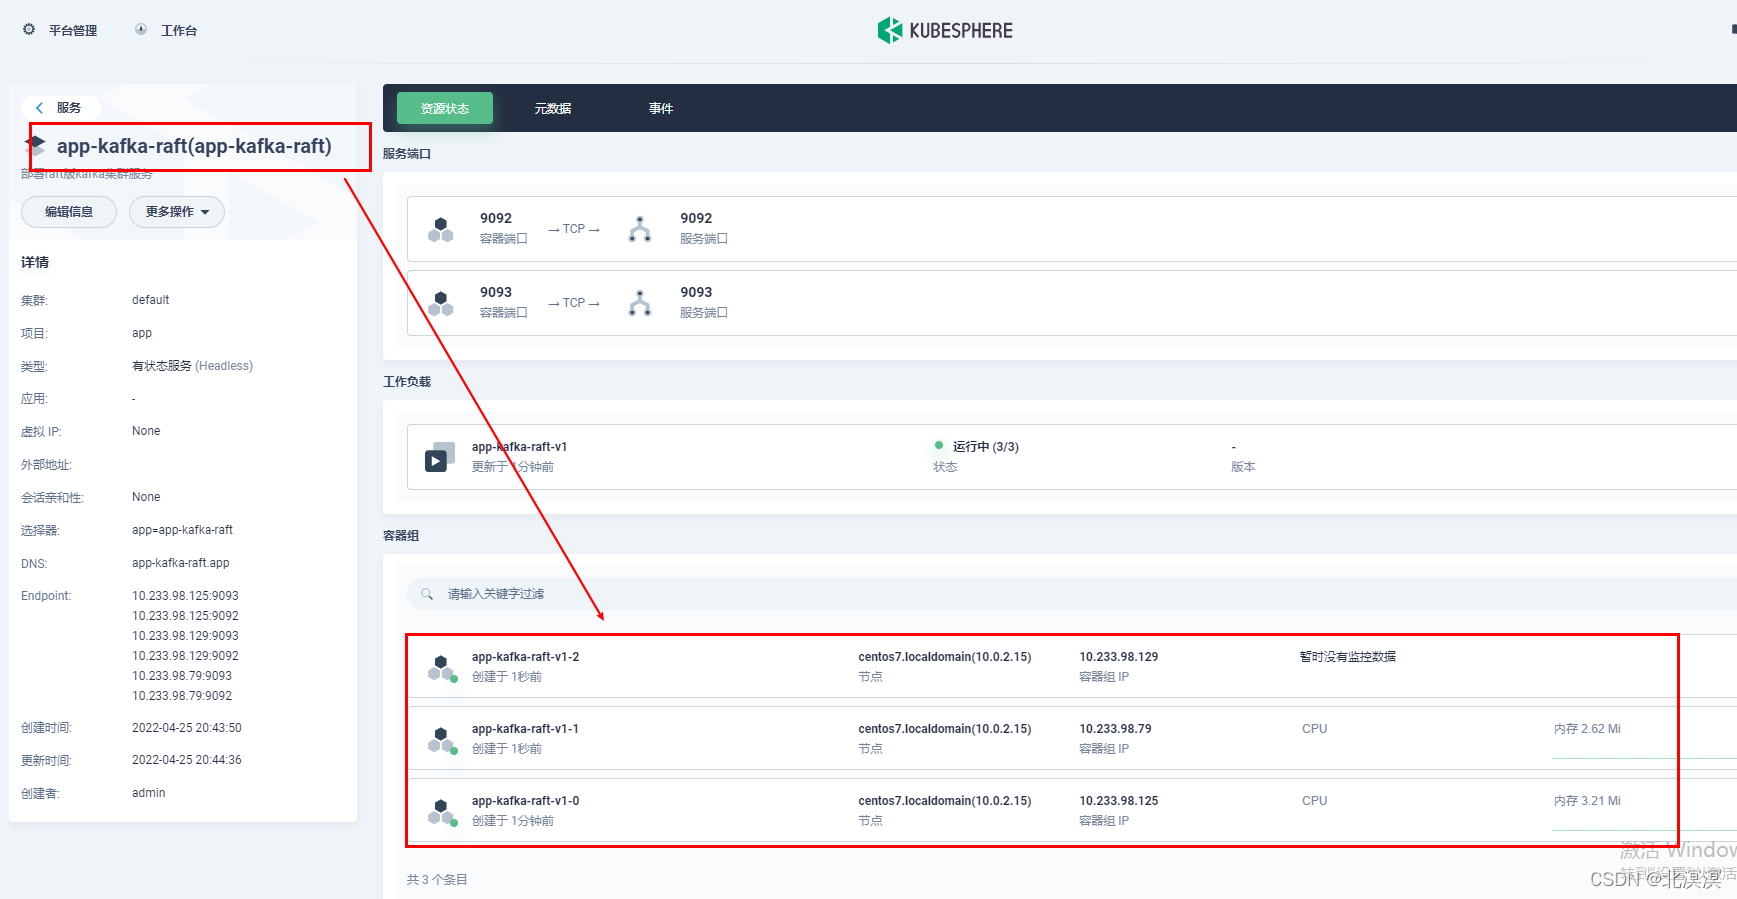
Task: Click update time 2022-04-25 20:44:36
Action: coord(187,760)
